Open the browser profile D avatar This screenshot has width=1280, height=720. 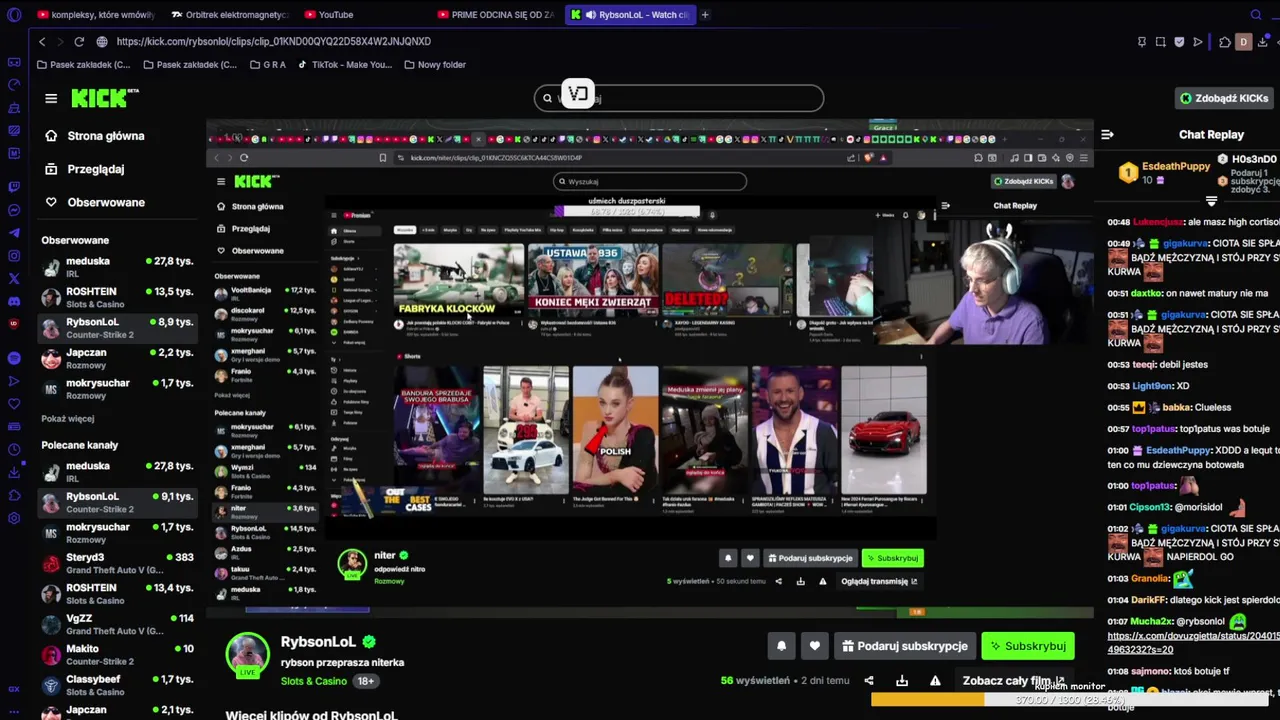1243,42
